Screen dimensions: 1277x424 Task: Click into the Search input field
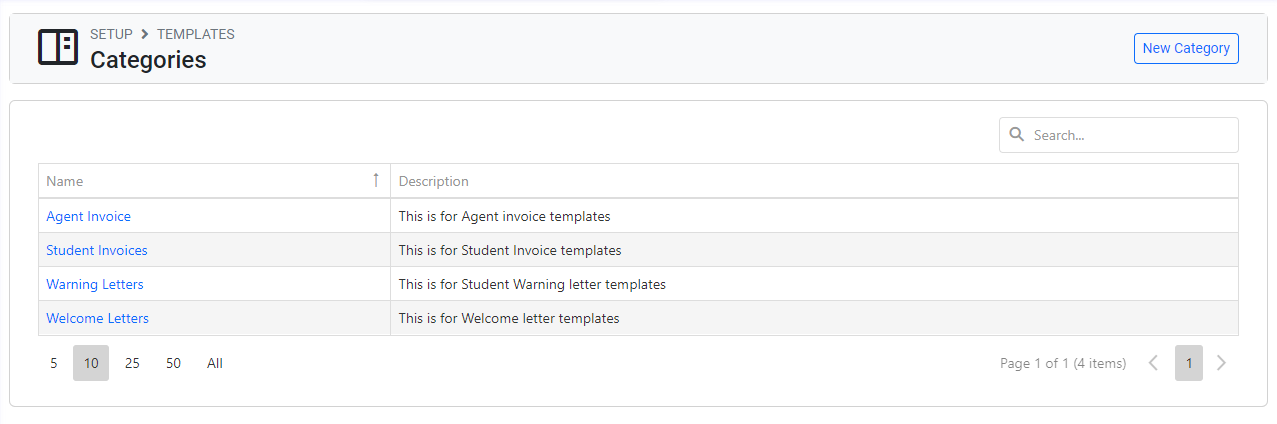click(x=1130, y=135)
